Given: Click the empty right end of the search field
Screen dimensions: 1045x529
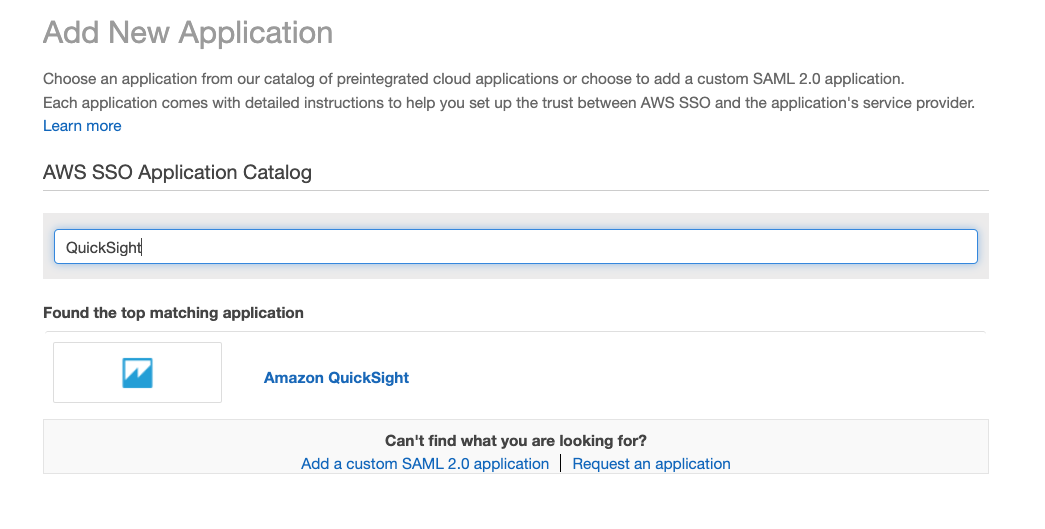Looking at the screenshot, I should click(900, 247).
